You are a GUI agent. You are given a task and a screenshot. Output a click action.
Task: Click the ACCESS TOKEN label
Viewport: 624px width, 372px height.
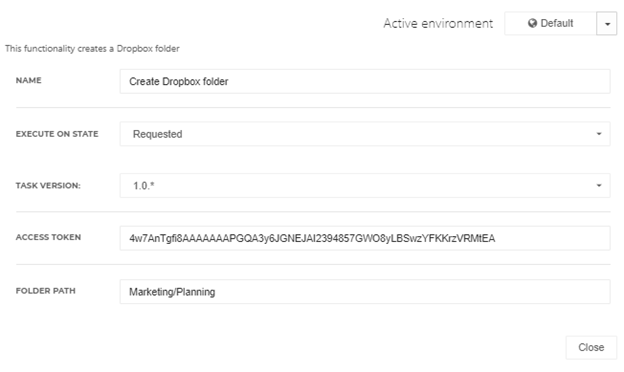[x=48, y=238]
